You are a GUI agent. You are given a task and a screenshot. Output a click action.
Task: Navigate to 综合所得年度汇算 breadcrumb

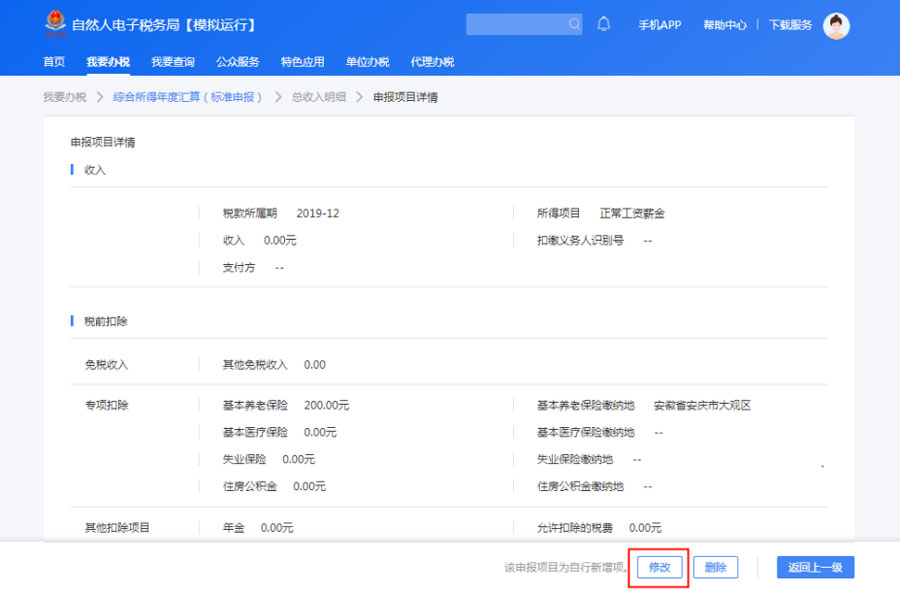coord(187,97)
